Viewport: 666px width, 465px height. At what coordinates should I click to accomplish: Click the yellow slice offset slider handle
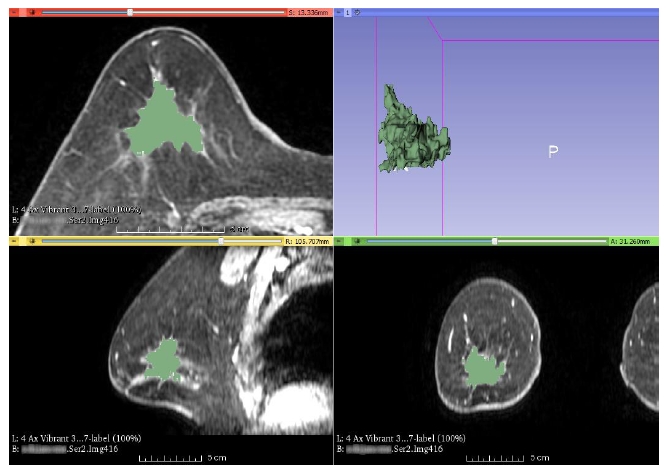tap(220, 241)
